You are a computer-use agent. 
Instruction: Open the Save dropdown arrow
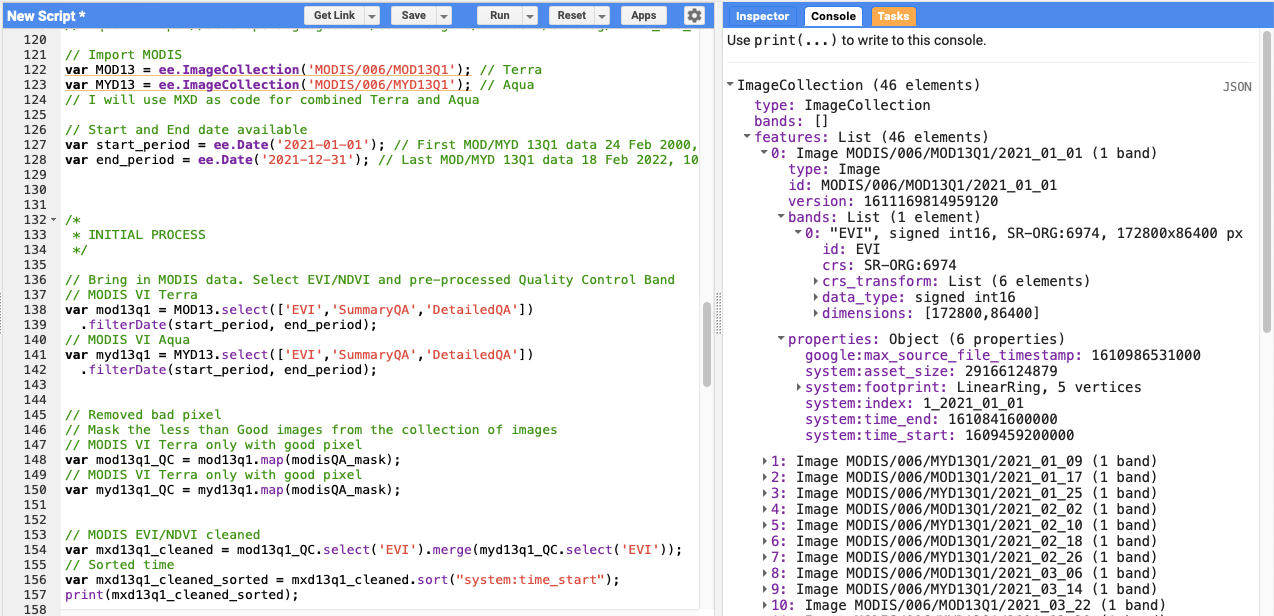click(x=444, y=16)
